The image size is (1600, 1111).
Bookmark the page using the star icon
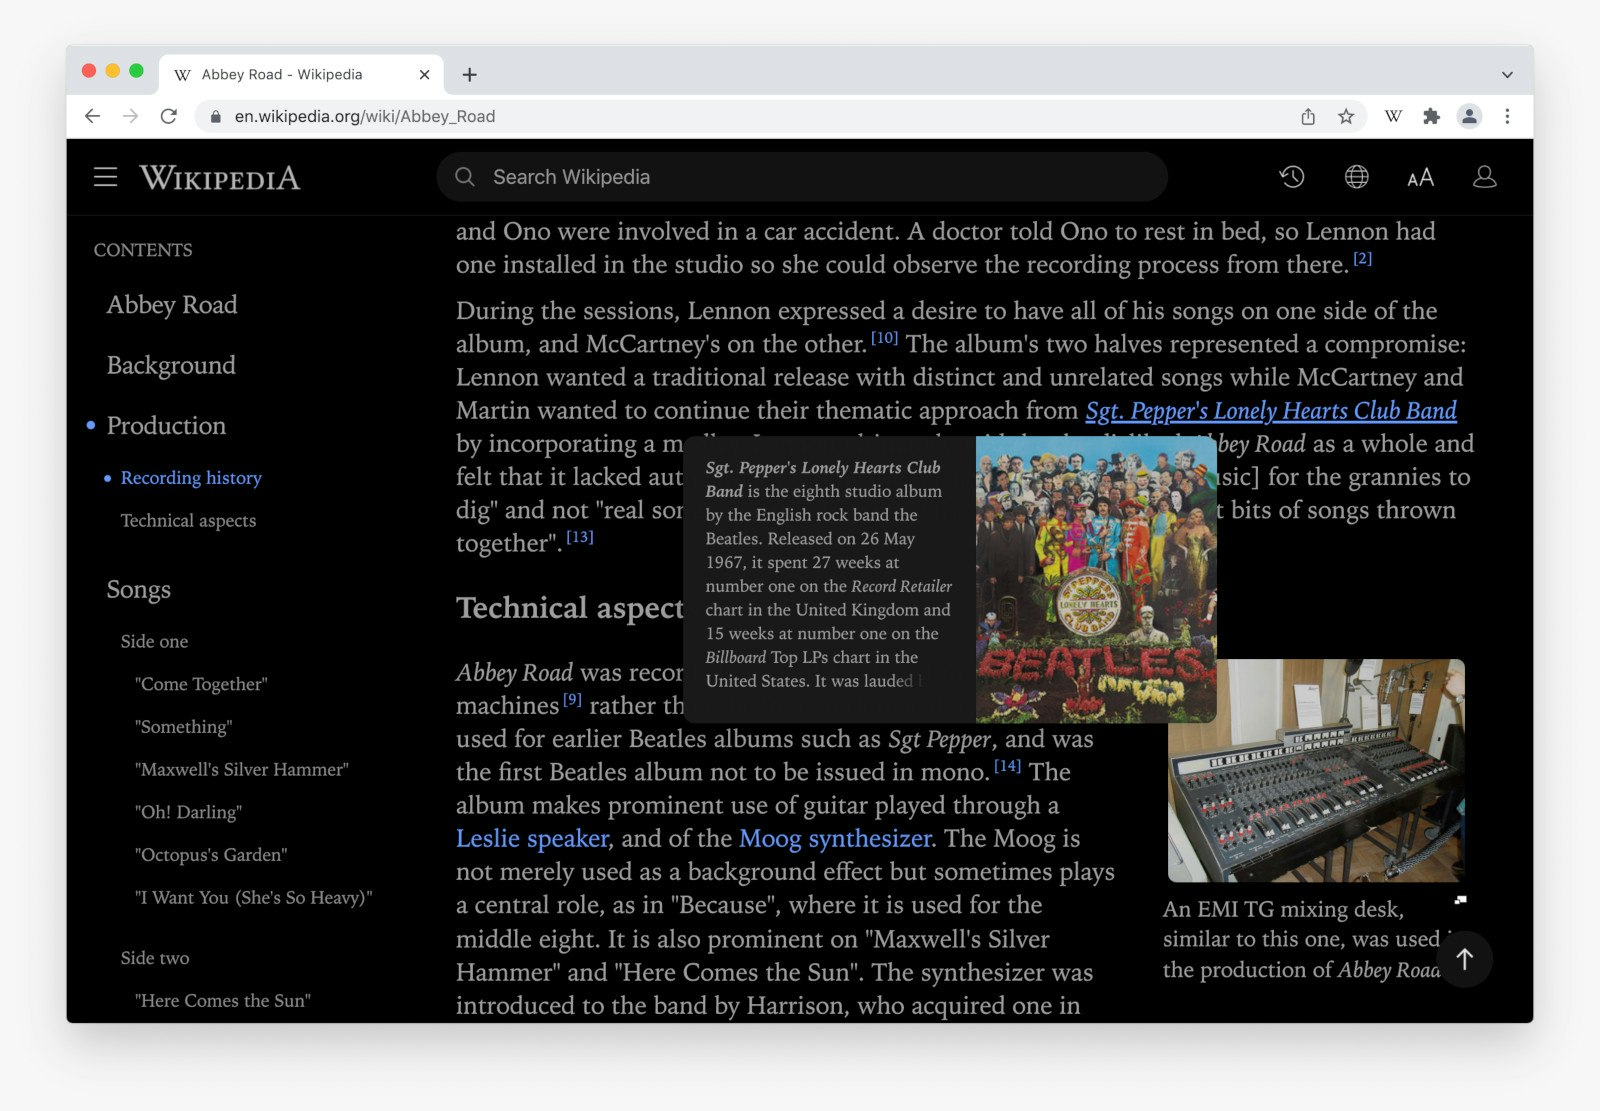(1346, 116)
